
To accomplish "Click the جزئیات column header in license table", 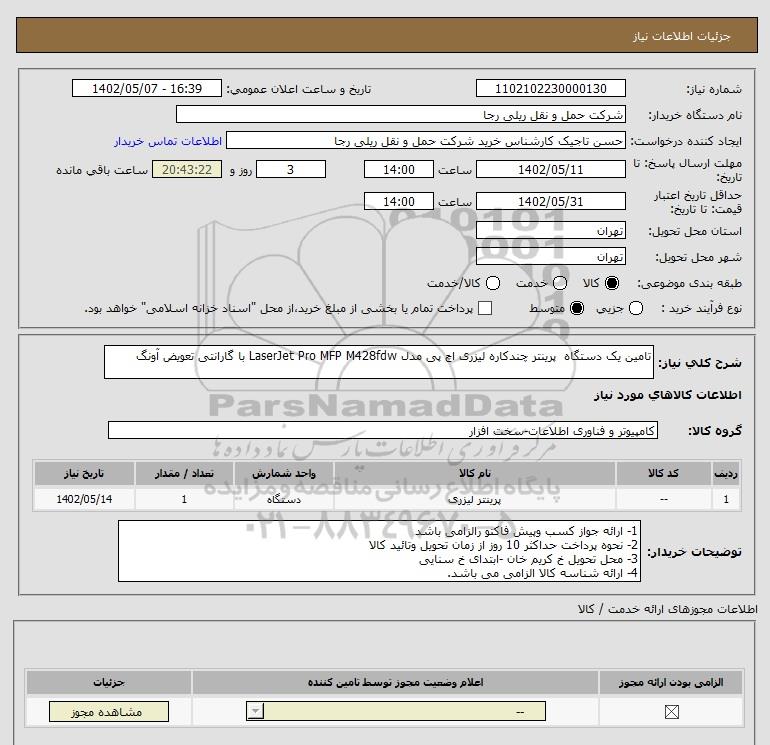I will tap(109, 682).
